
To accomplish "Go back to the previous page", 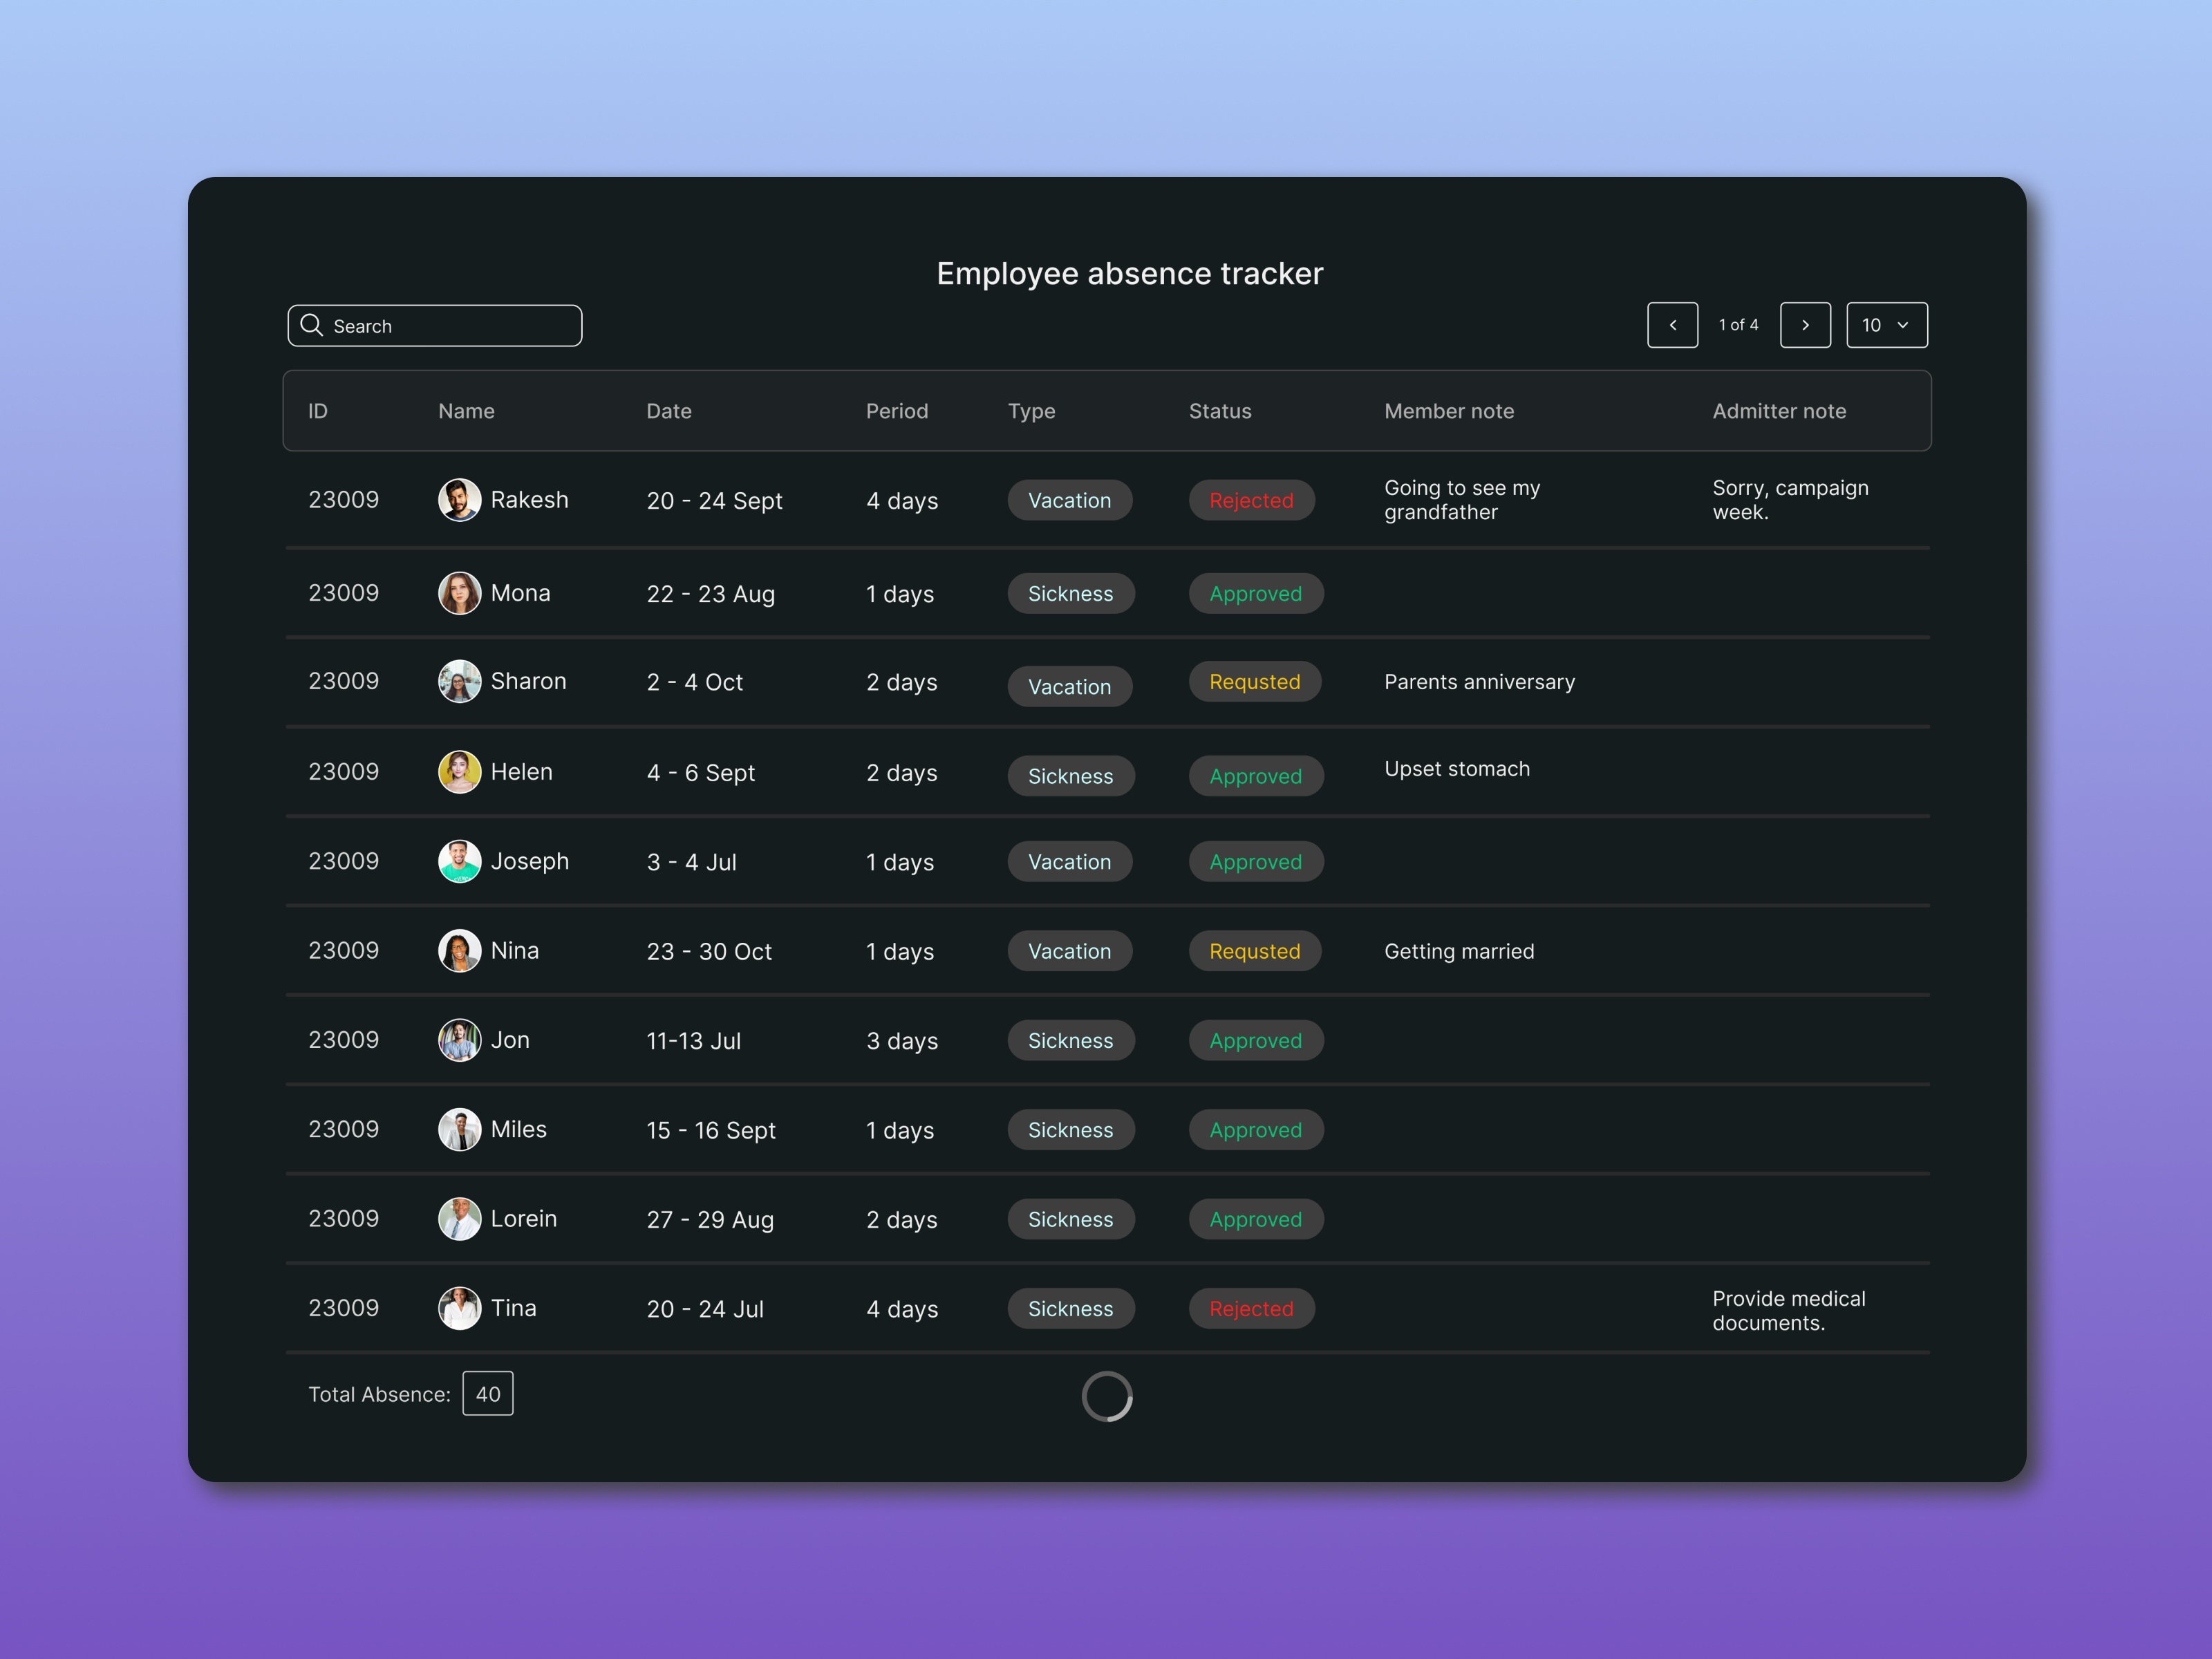I will coord(1672,325).
